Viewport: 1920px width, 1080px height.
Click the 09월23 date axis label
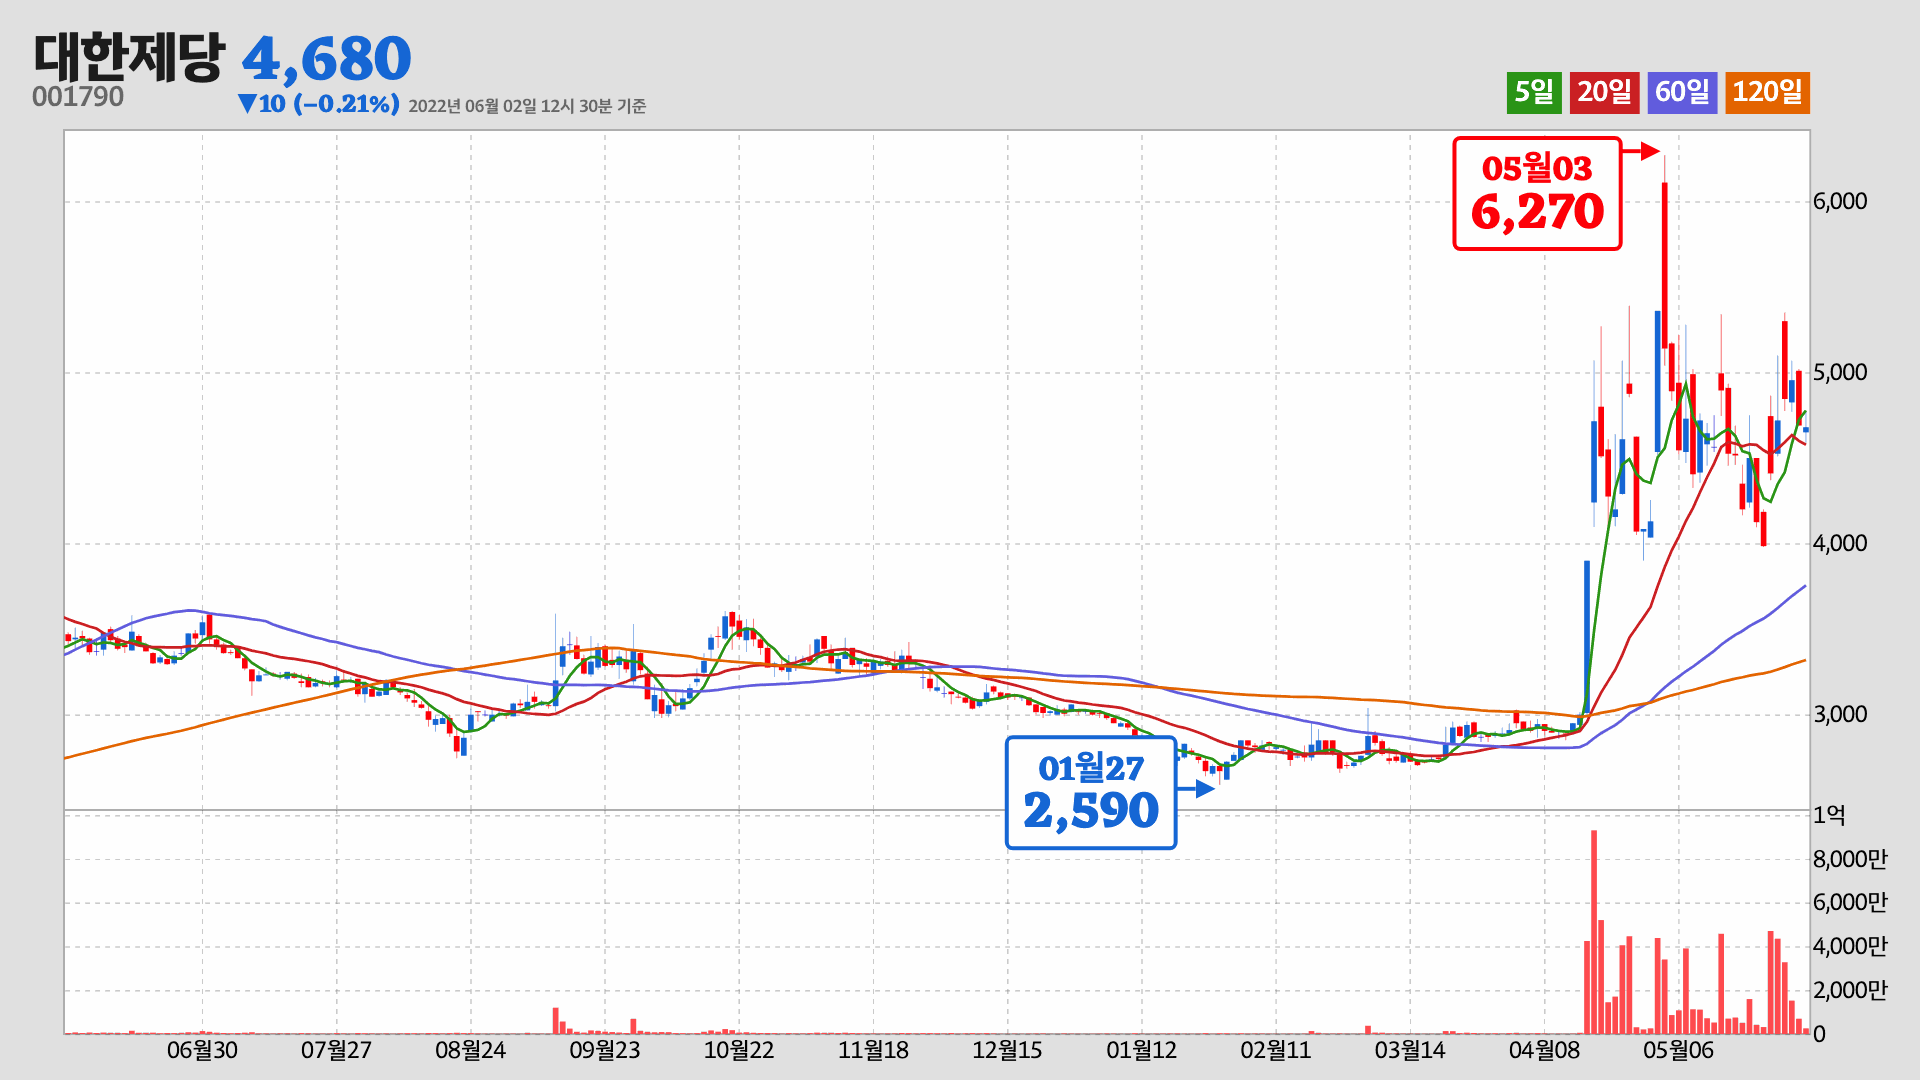604,1050
